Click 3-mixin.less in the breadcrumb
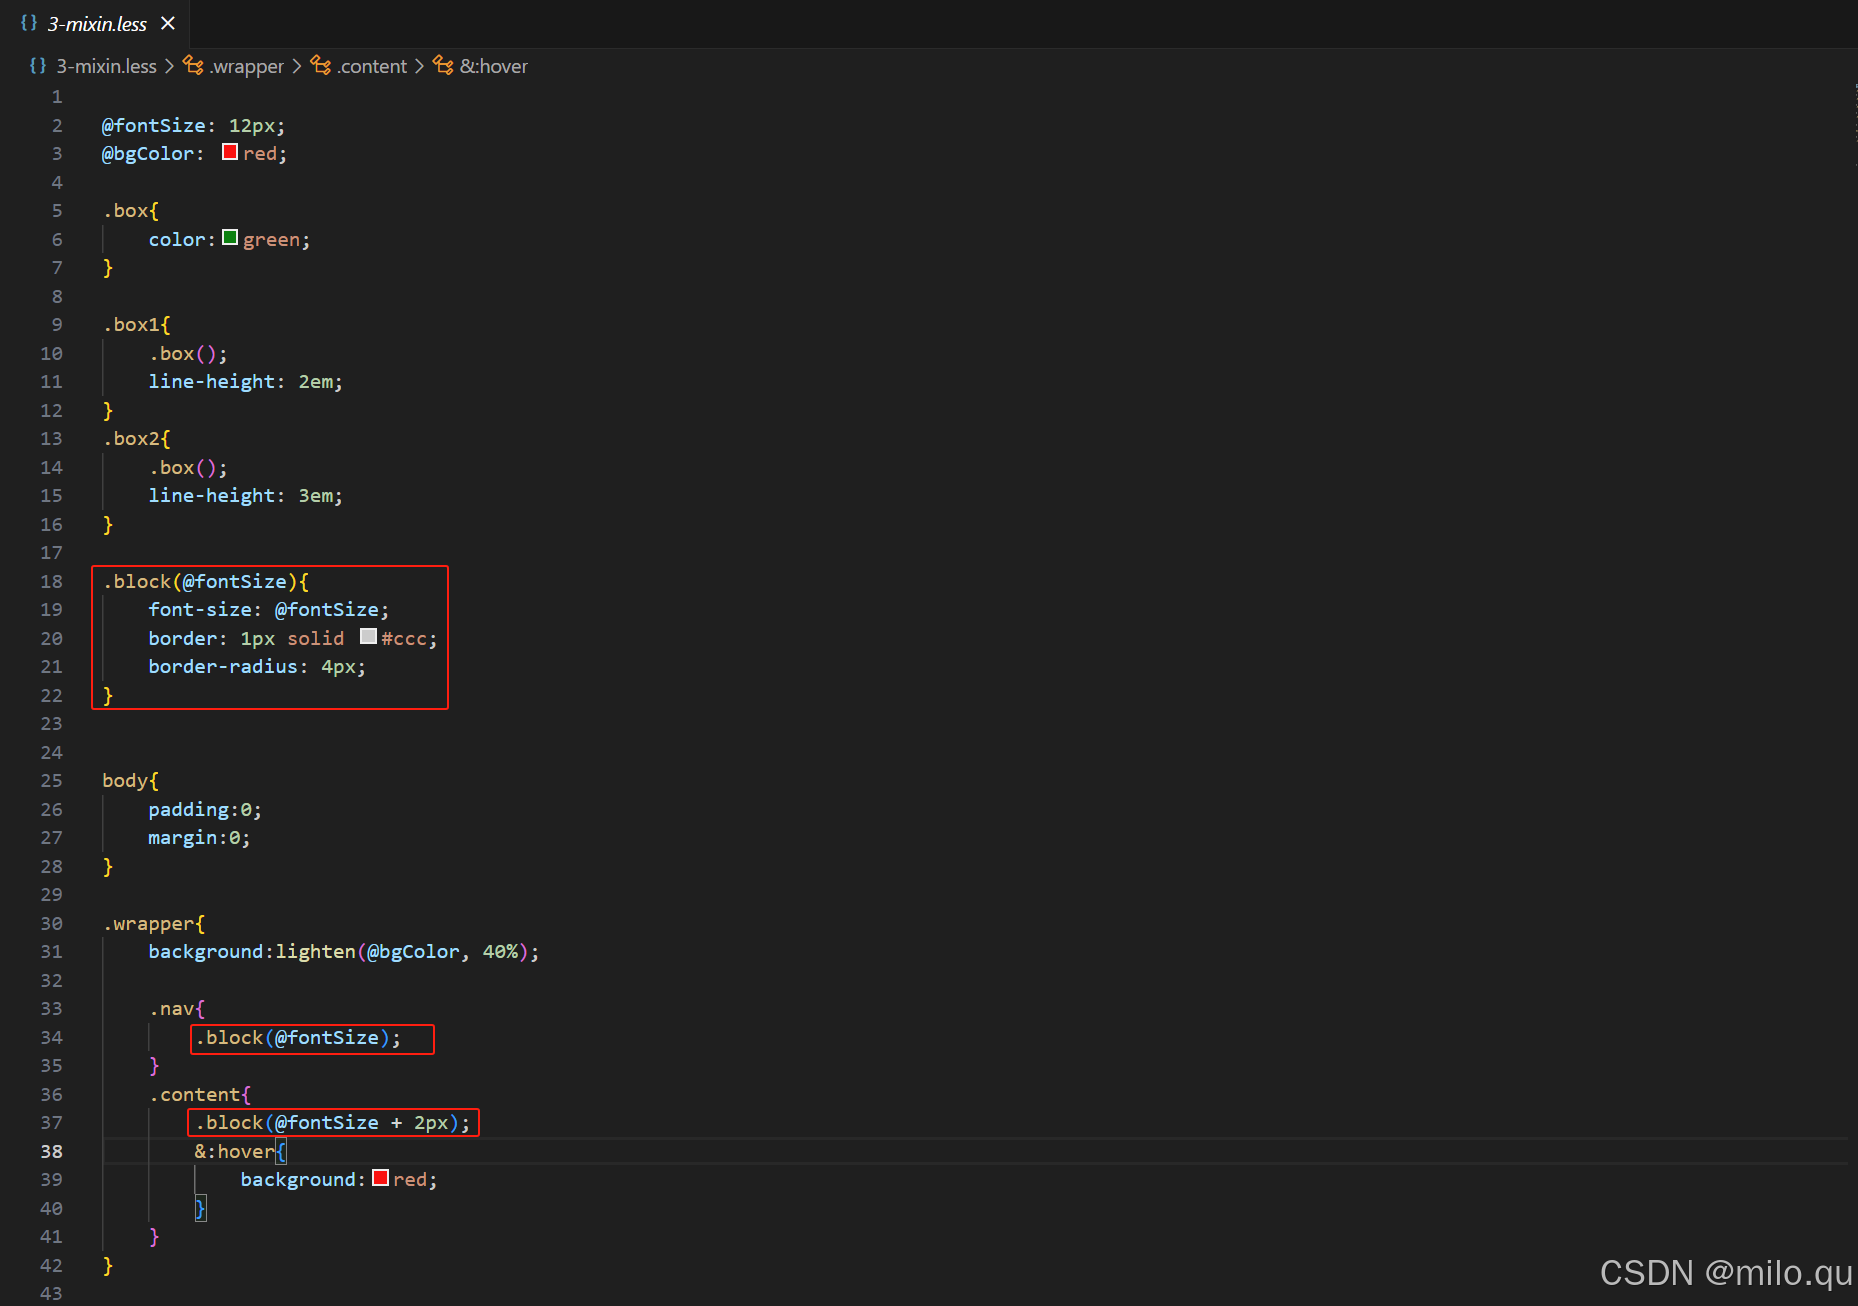The height and width of the screenshot is (1306, 1858). (x=106, y=66)
